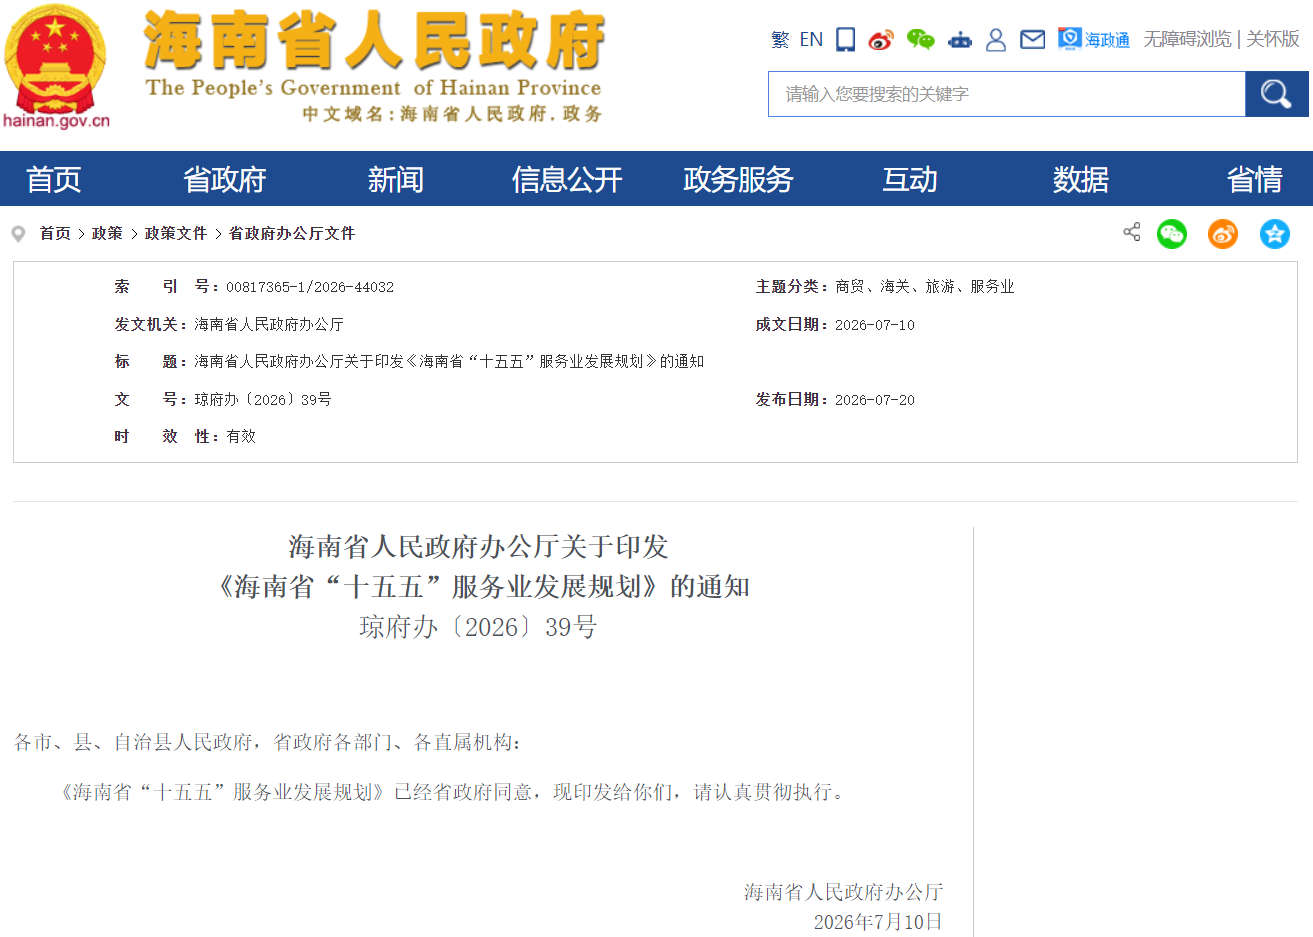Click the gray share icon

coord(1132,232)
